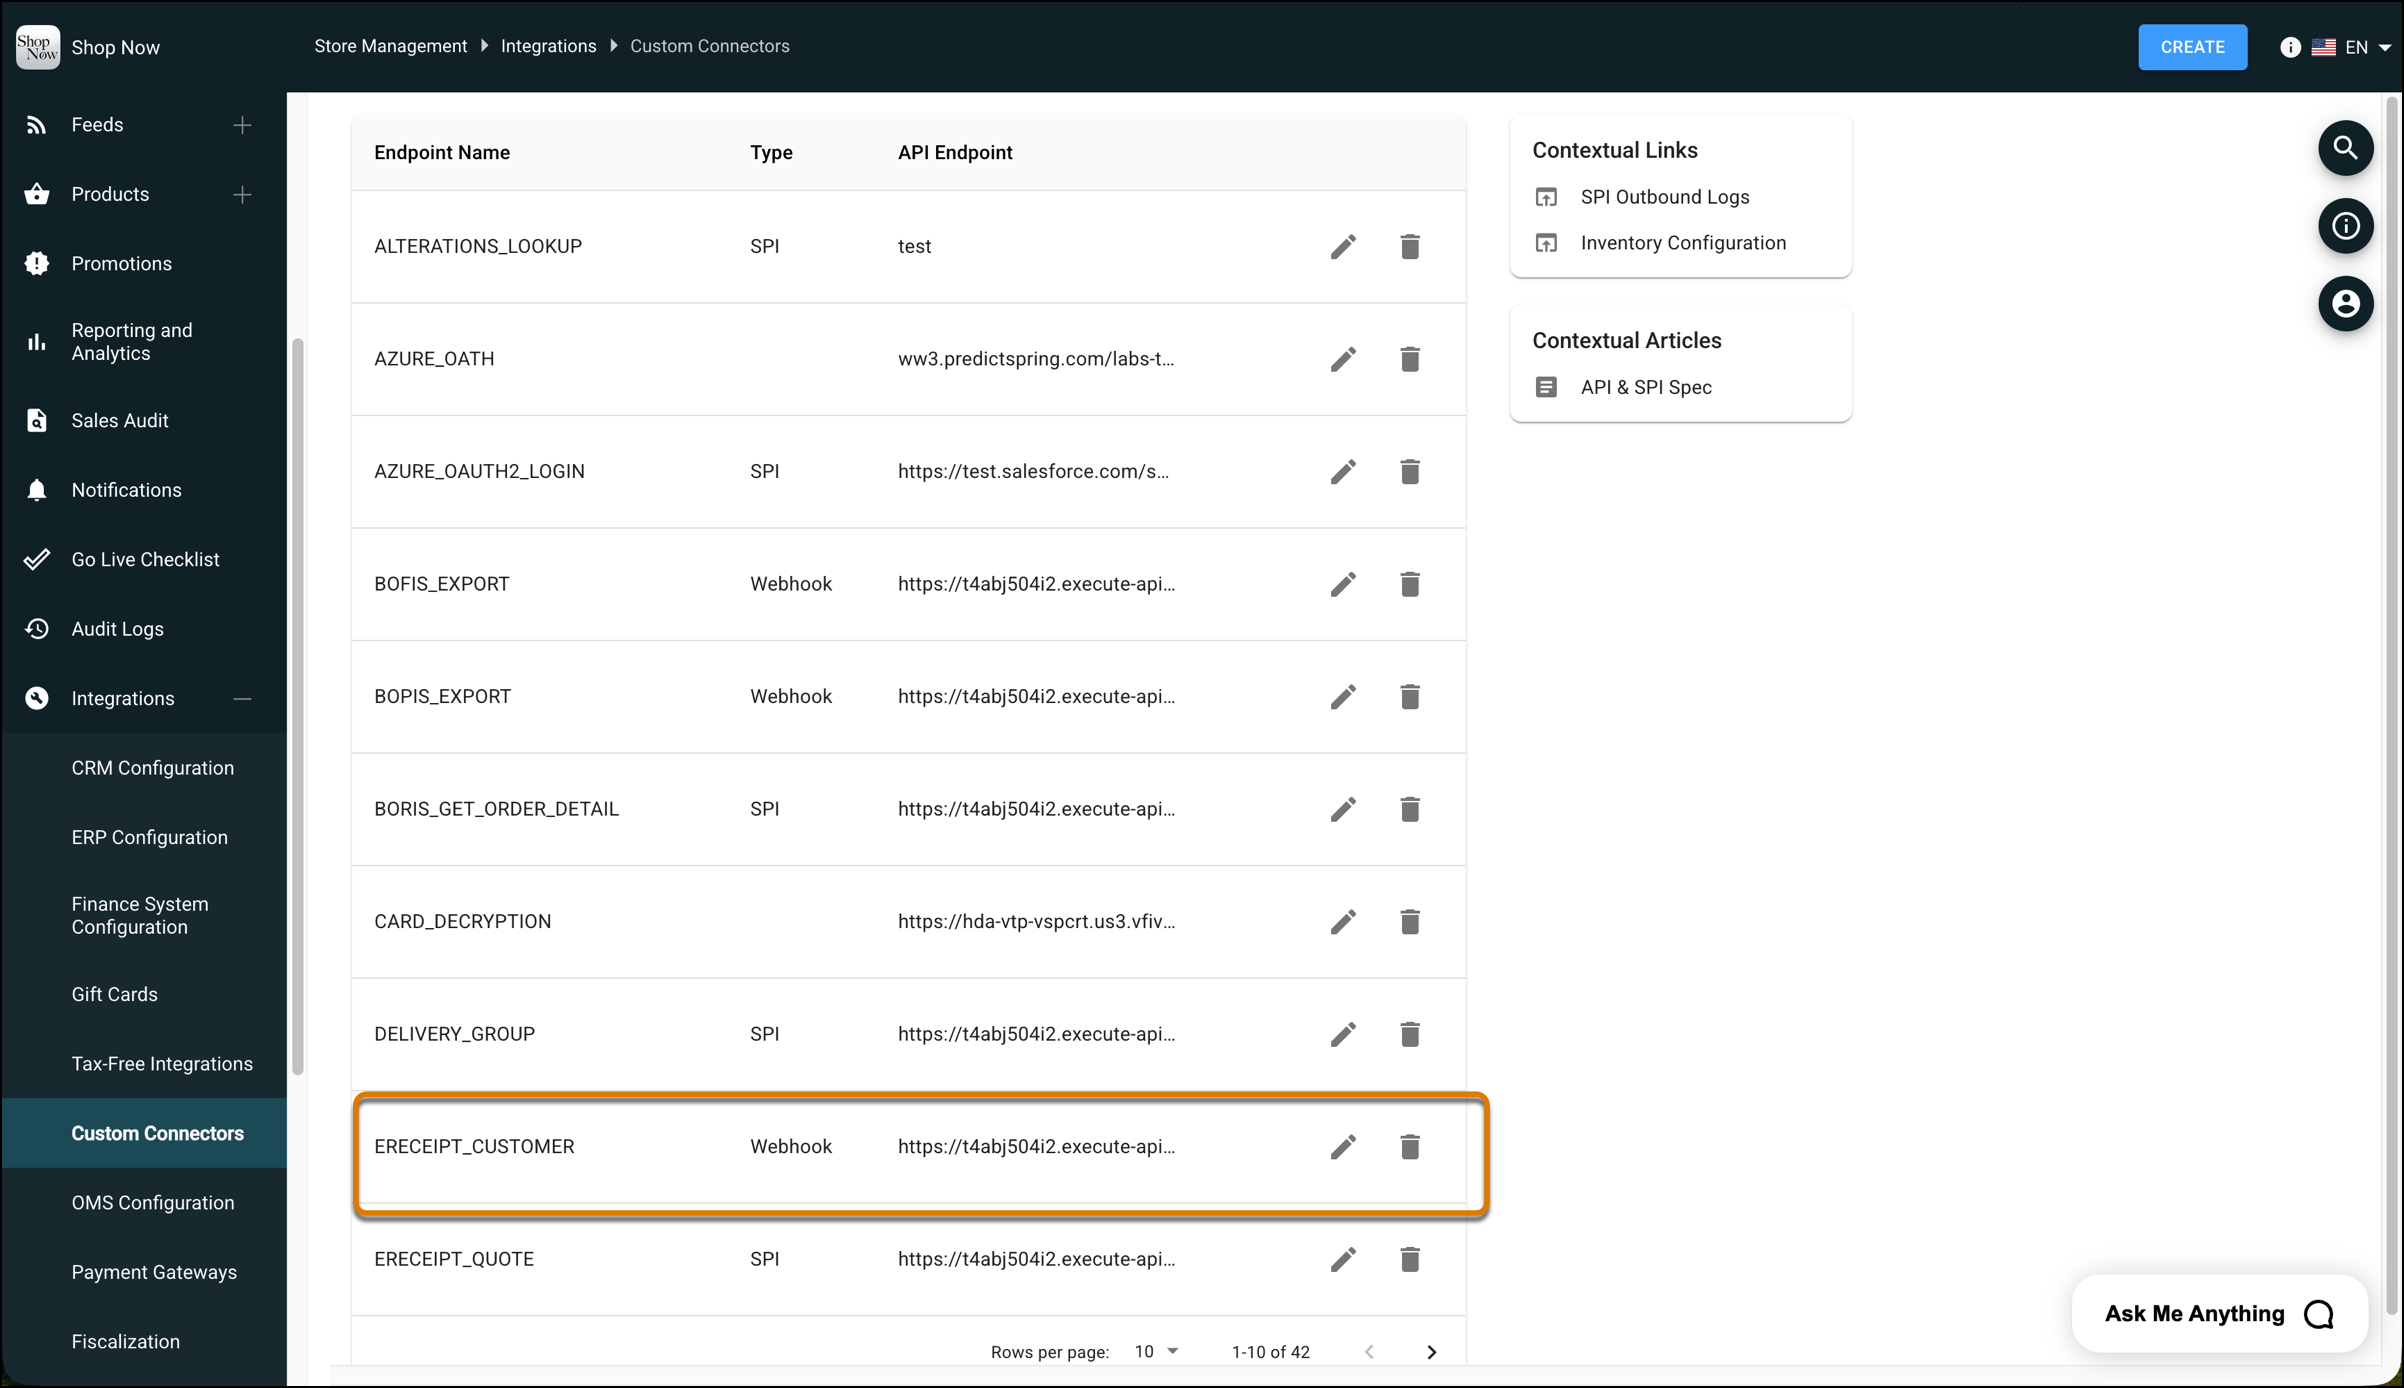Click the CREATE button
Viewport: 2404px width, 1388px height.
2192,47
